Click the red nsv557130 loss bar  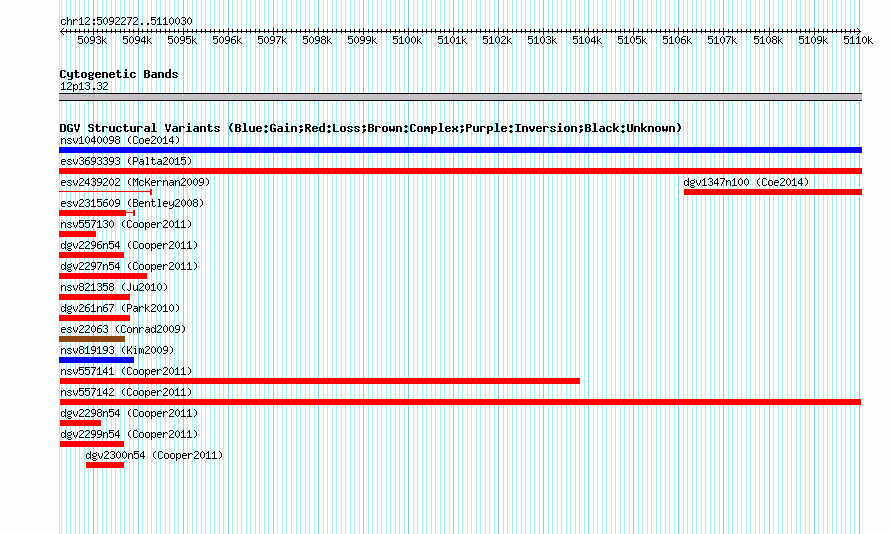click(77, 234)
